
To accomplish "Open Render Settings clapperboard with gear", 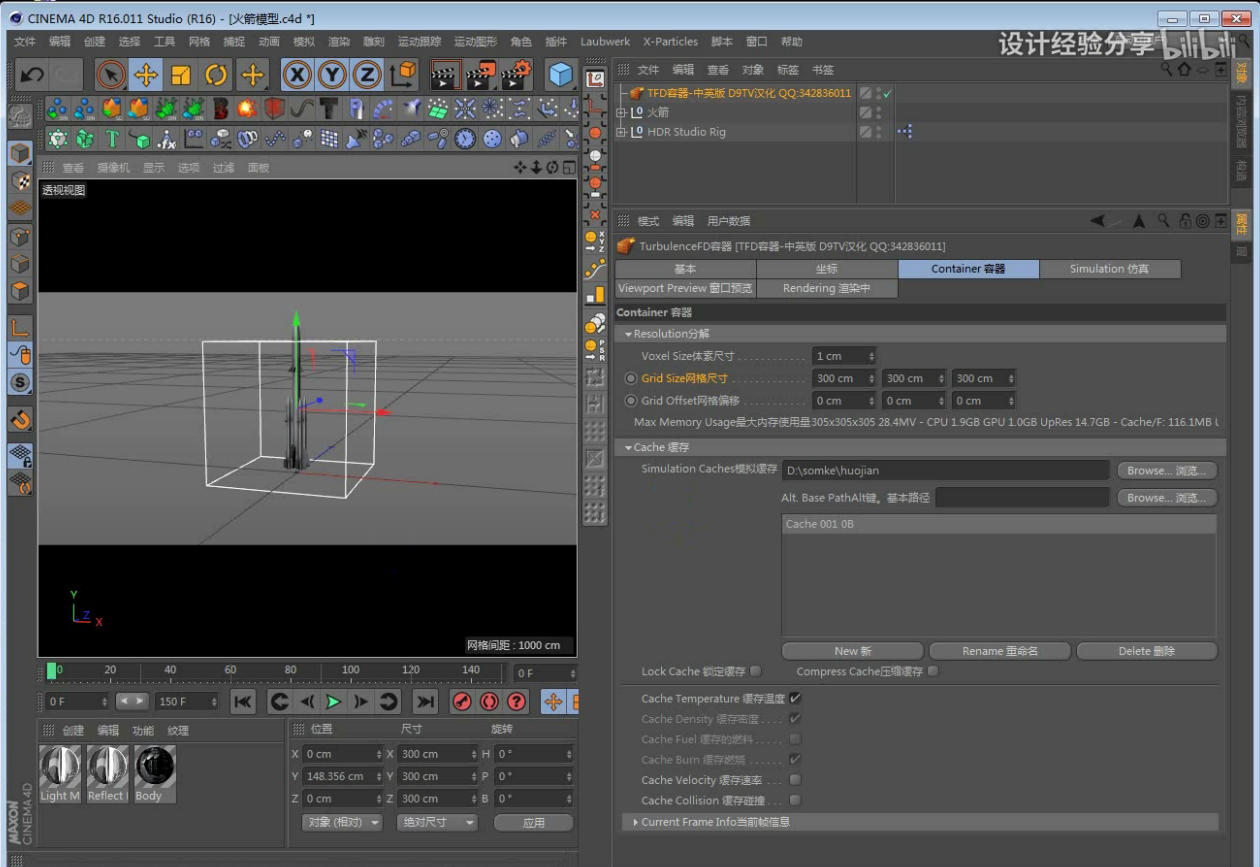I will [516, 75].
